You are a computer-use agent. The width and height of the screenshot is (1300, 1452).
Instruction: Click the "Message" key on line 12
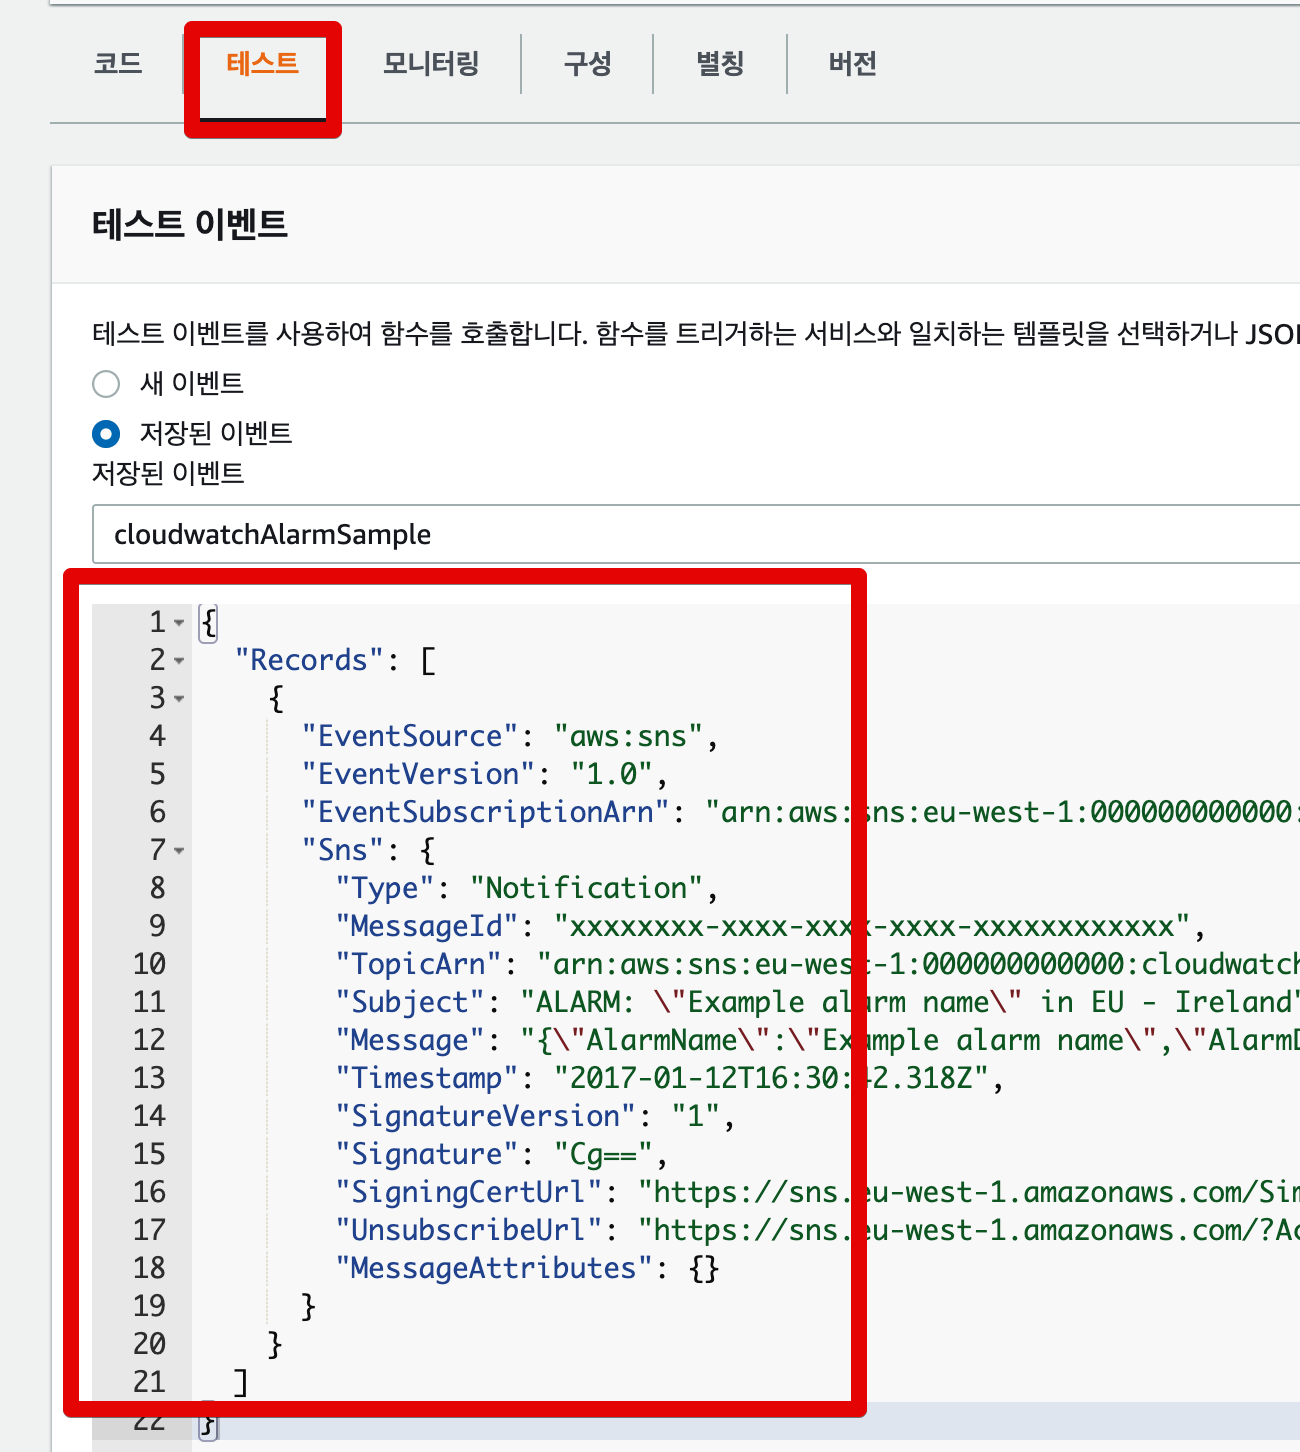point(410,1041)
